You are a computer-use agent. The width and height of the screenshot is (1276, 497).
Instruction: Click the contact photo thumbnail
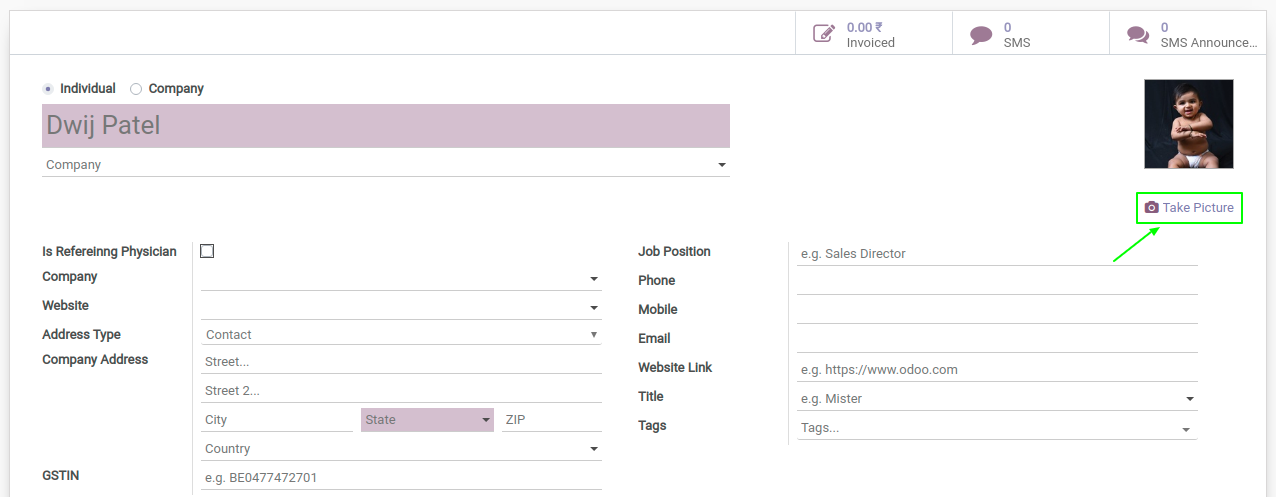pyautogui.click(x=1189, y=124)
